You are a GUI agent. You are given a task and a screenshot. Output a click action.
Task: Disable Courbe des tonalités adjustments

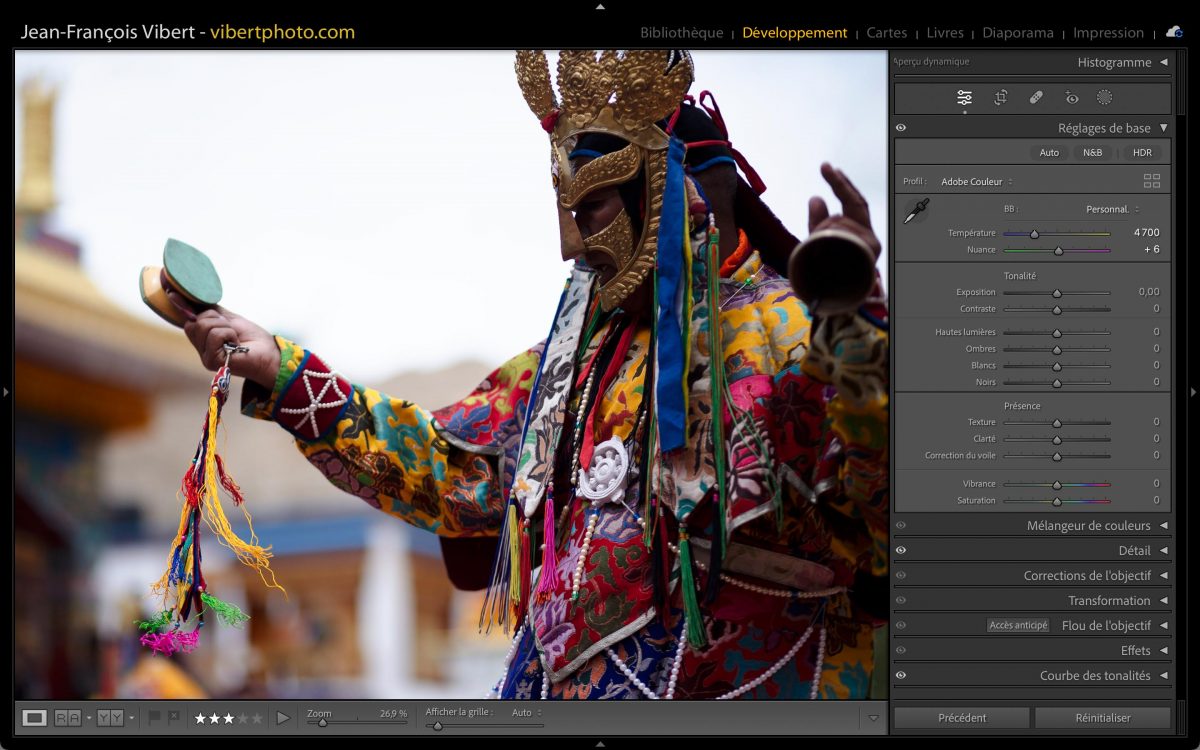[901, 675]
